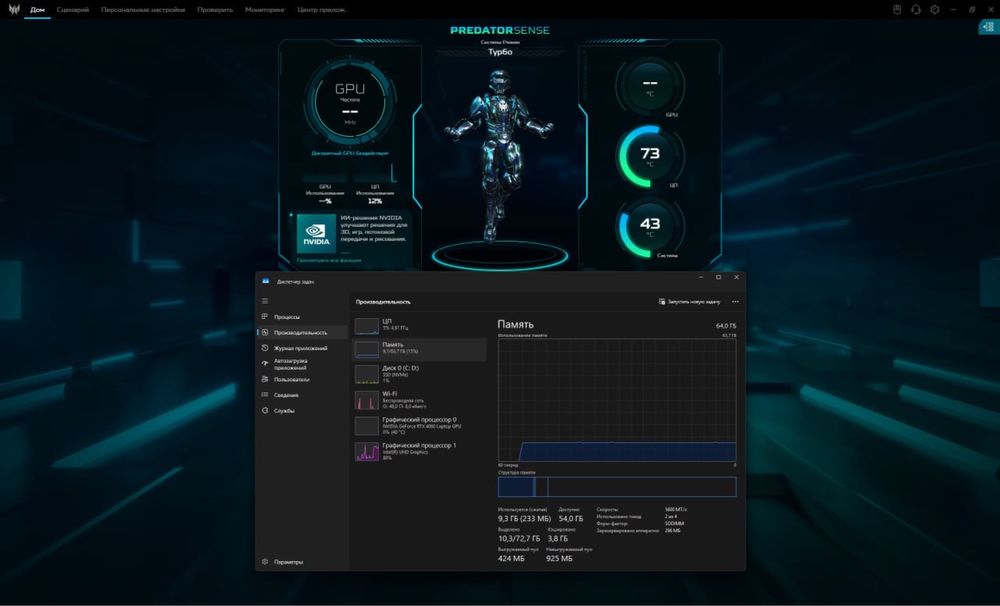This screenshot has height=606, width=1000.
Task: Select the Wi-Fi performance entry
Action: click(419, 400)
